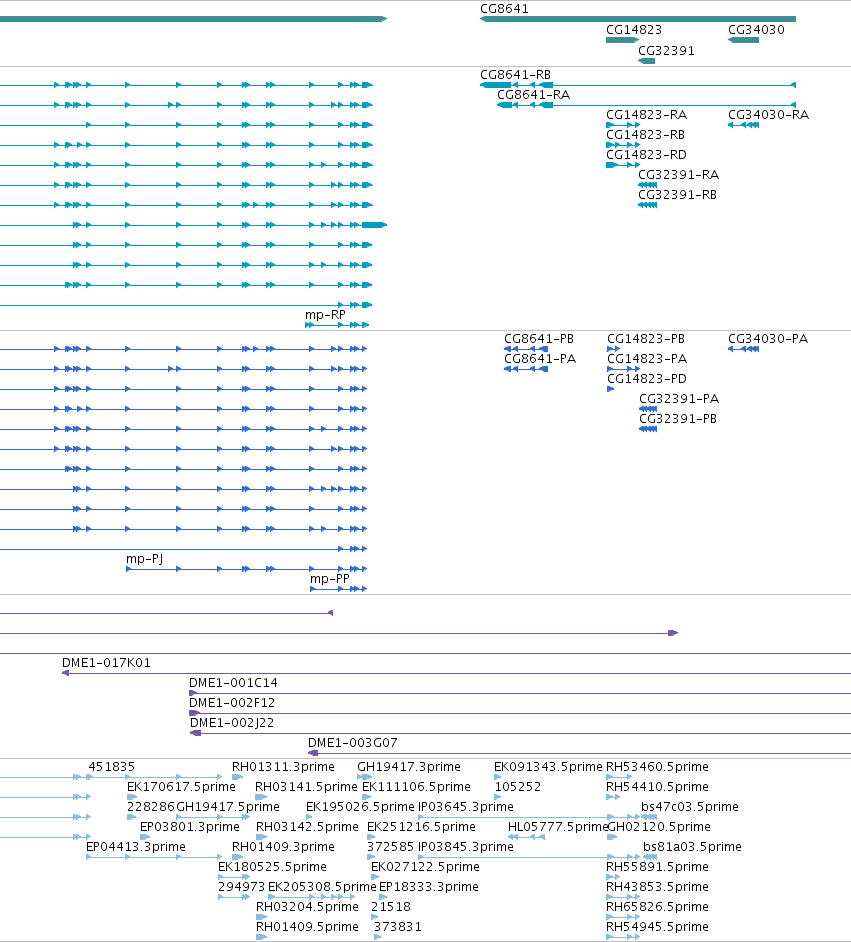
Task: Select EST RH65826.5prime
Action: [657, 907]
